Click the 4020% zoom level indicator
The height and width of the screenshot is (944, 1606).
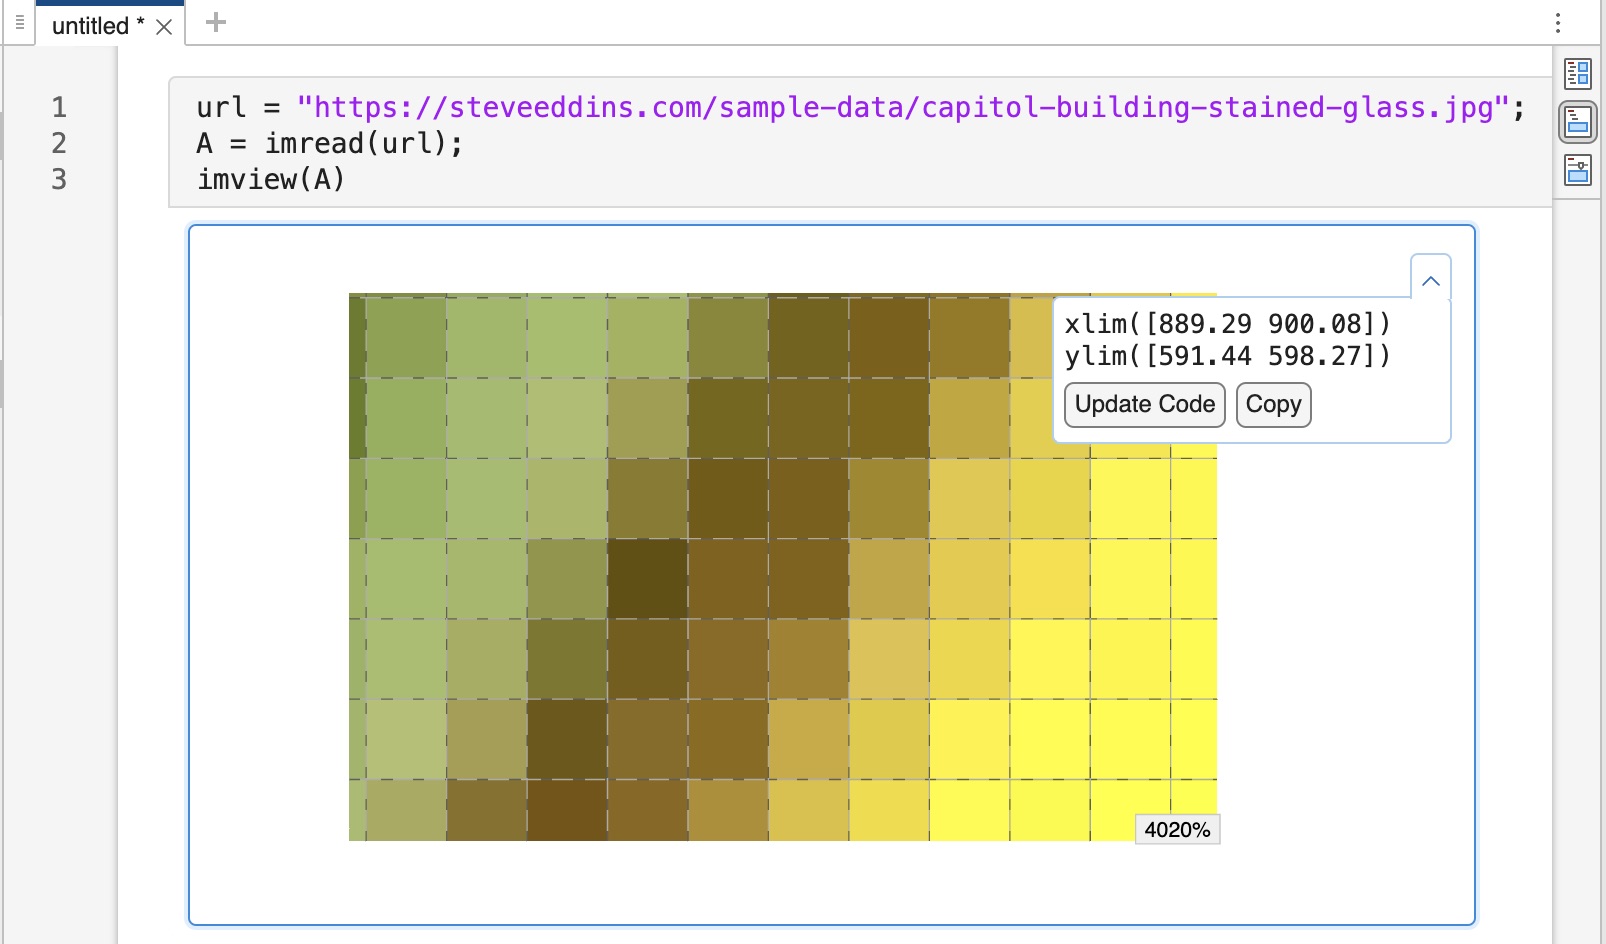point(1177,830)
